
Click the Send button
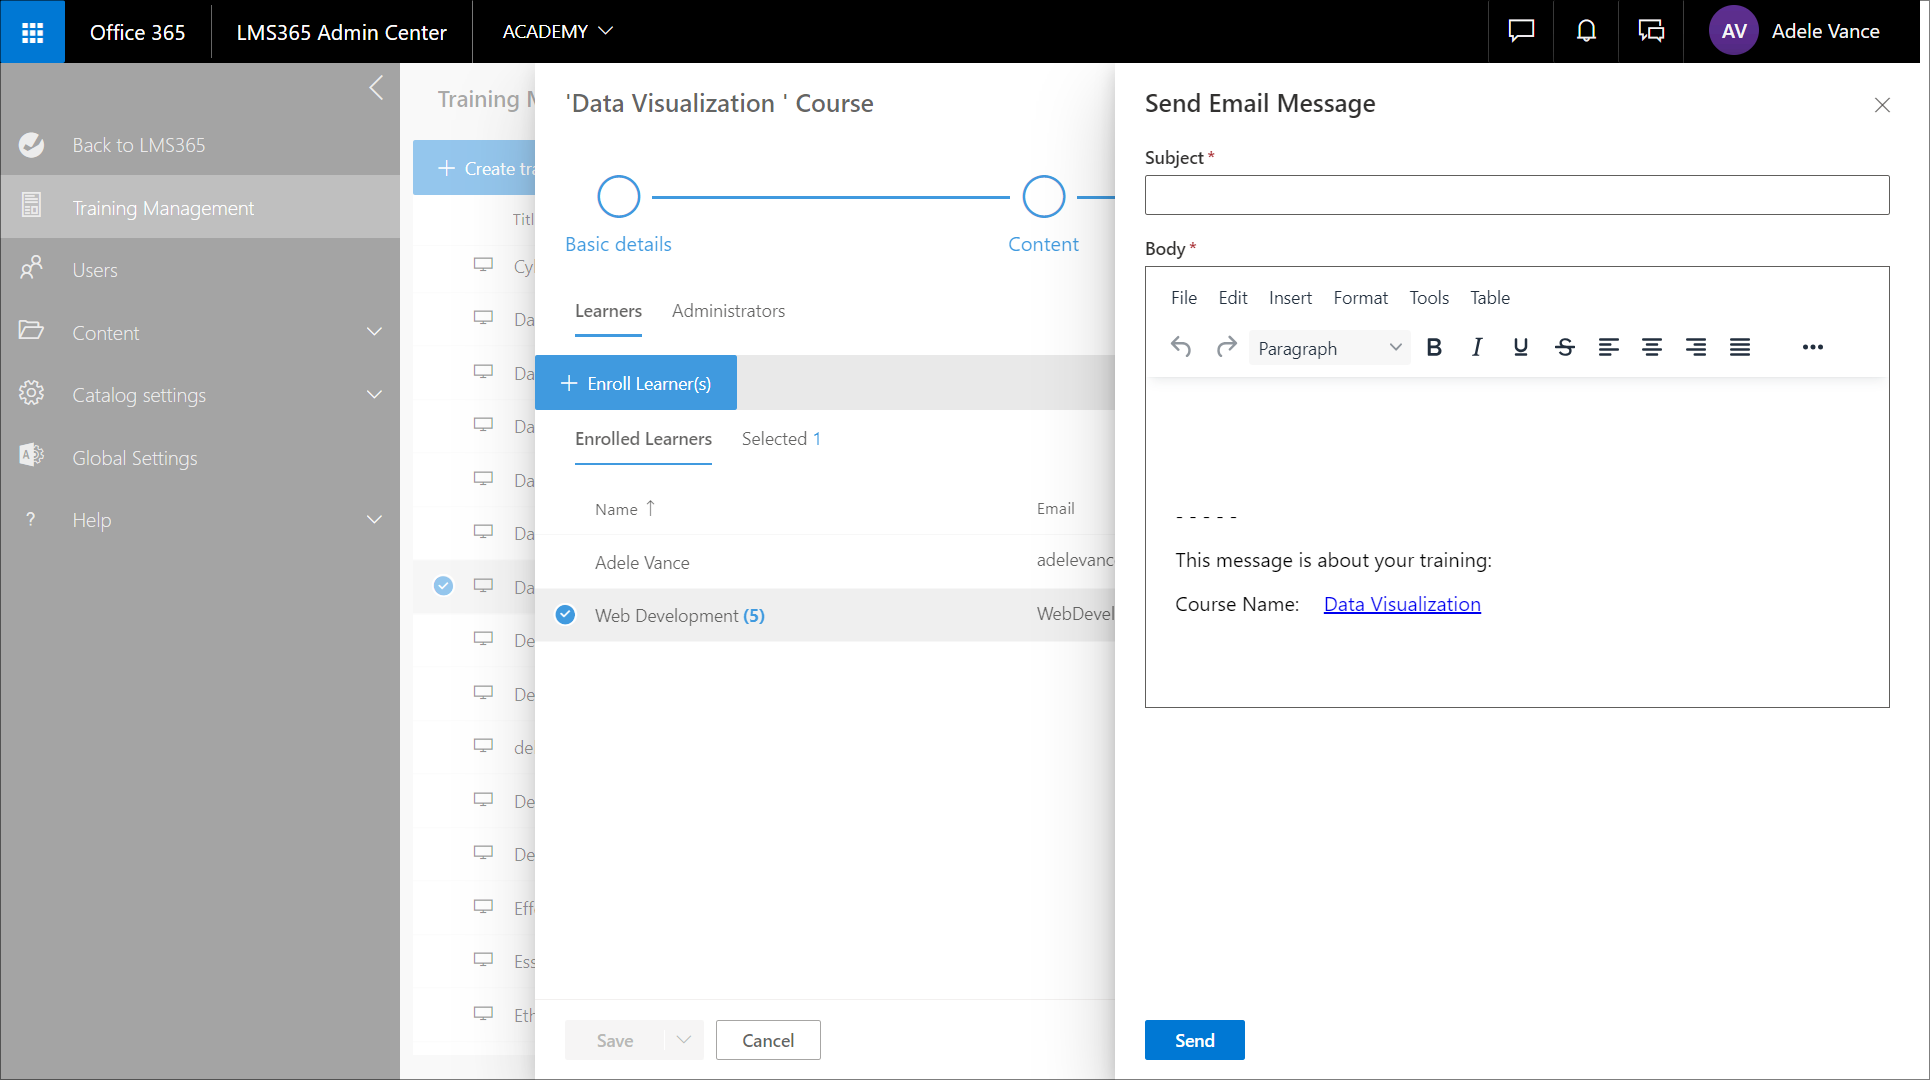(x=1194, y=1040)
